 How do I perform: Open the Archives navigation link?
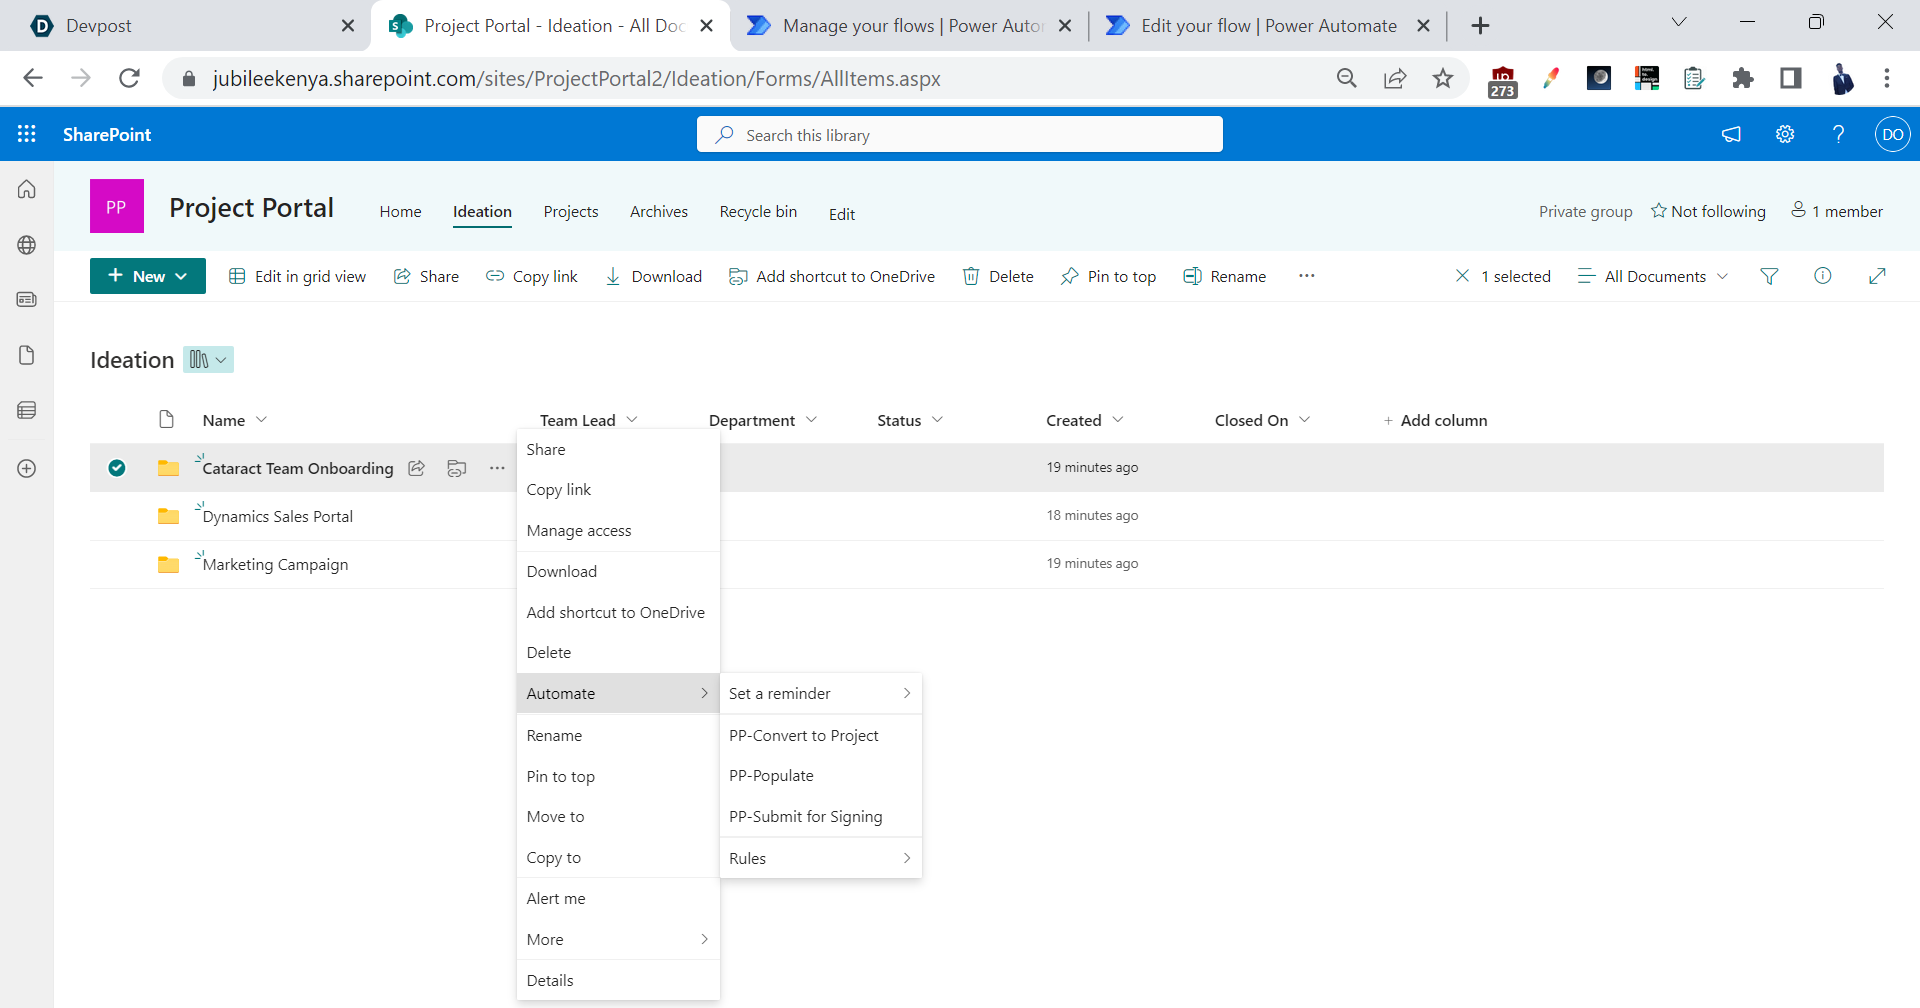(659, 212)
